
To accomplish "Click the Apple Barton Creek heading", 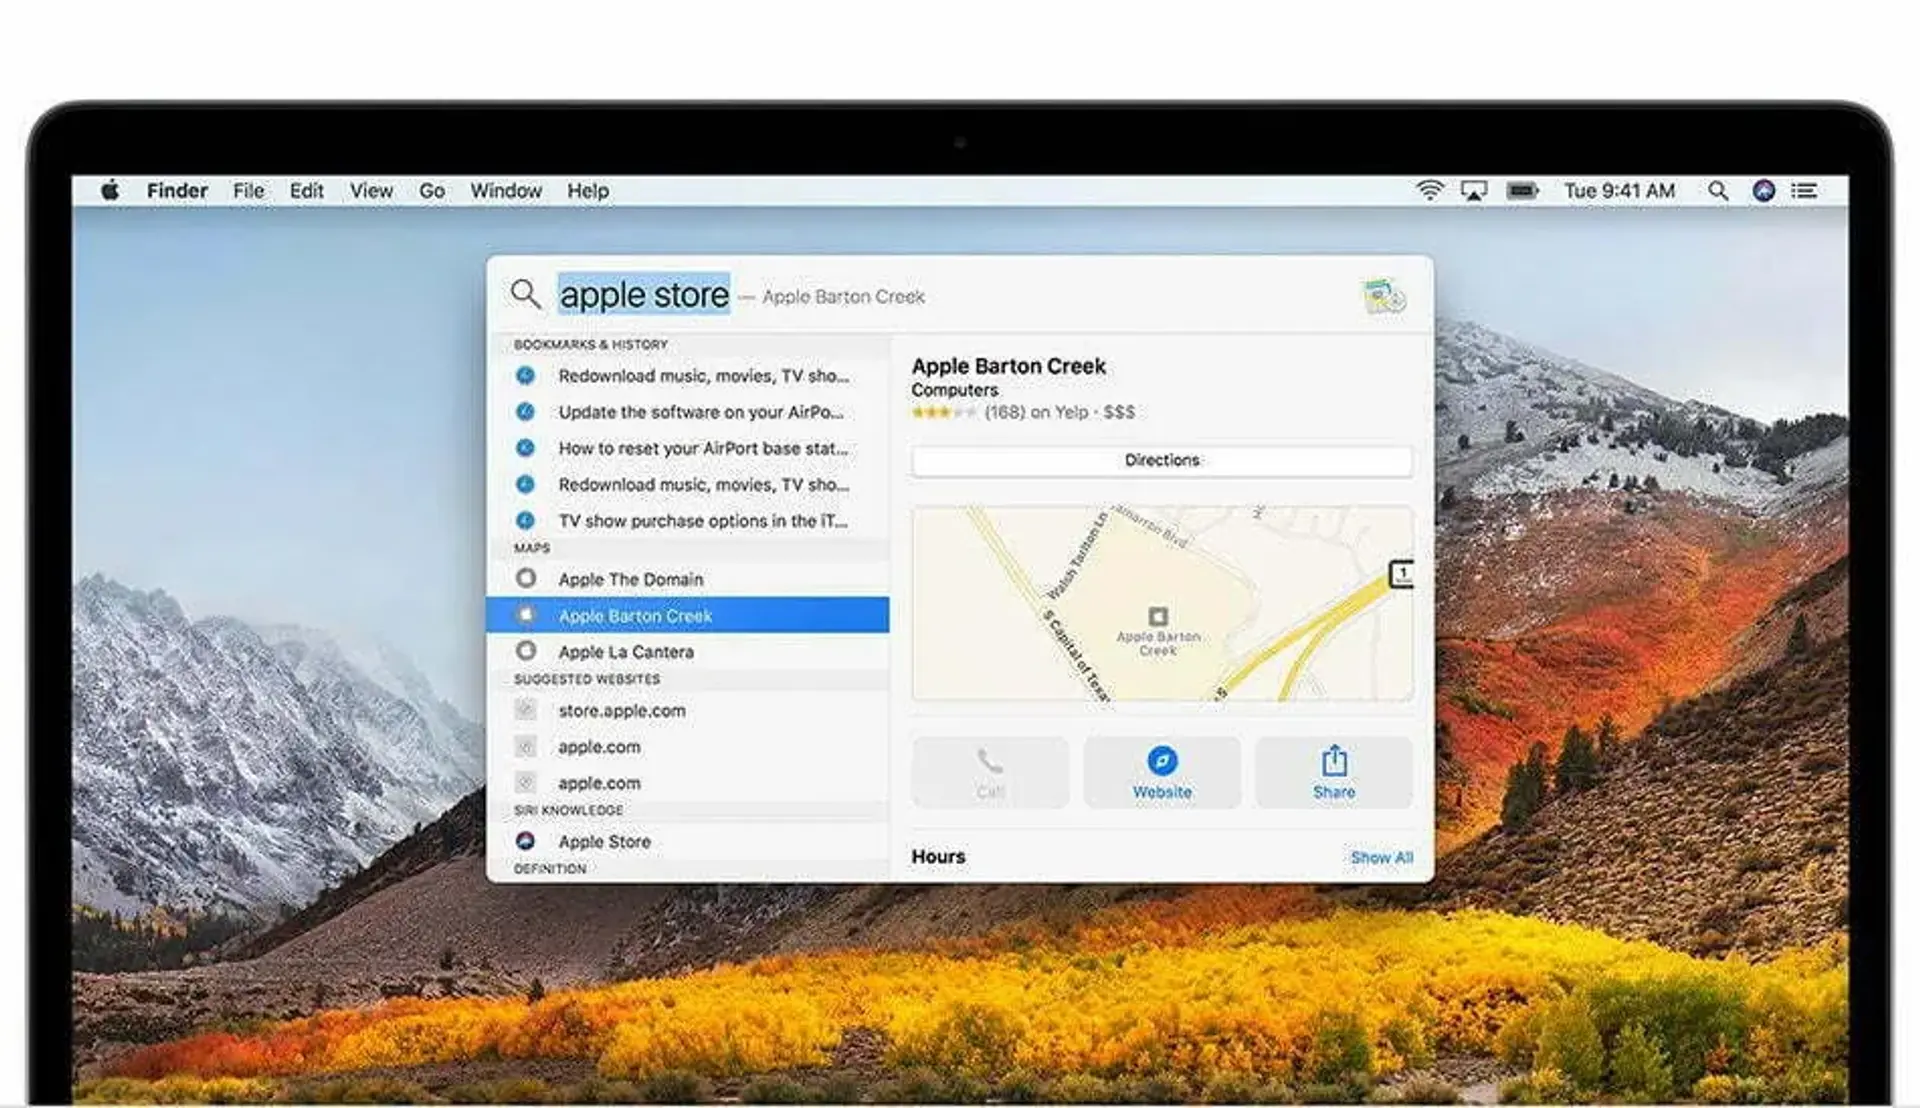I will pyautogui.click(x=1008, y=366).
